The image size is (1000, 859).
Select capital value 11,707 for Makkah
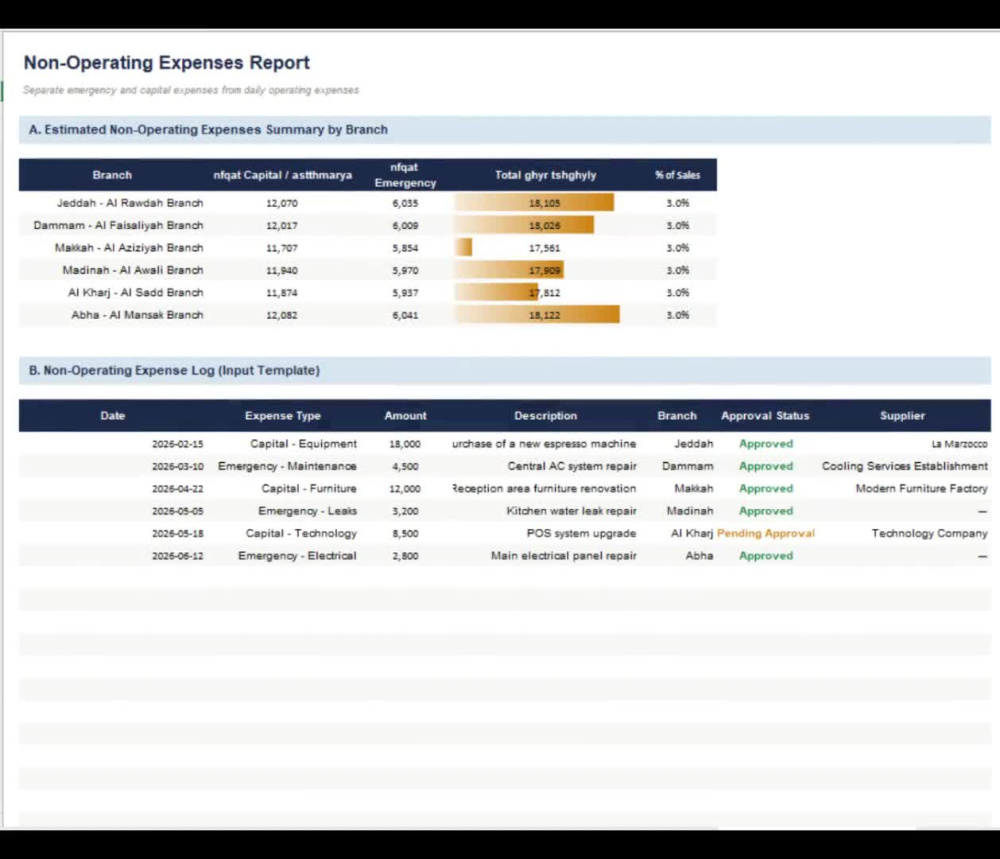pyautogui.click(x=282, y=248)
